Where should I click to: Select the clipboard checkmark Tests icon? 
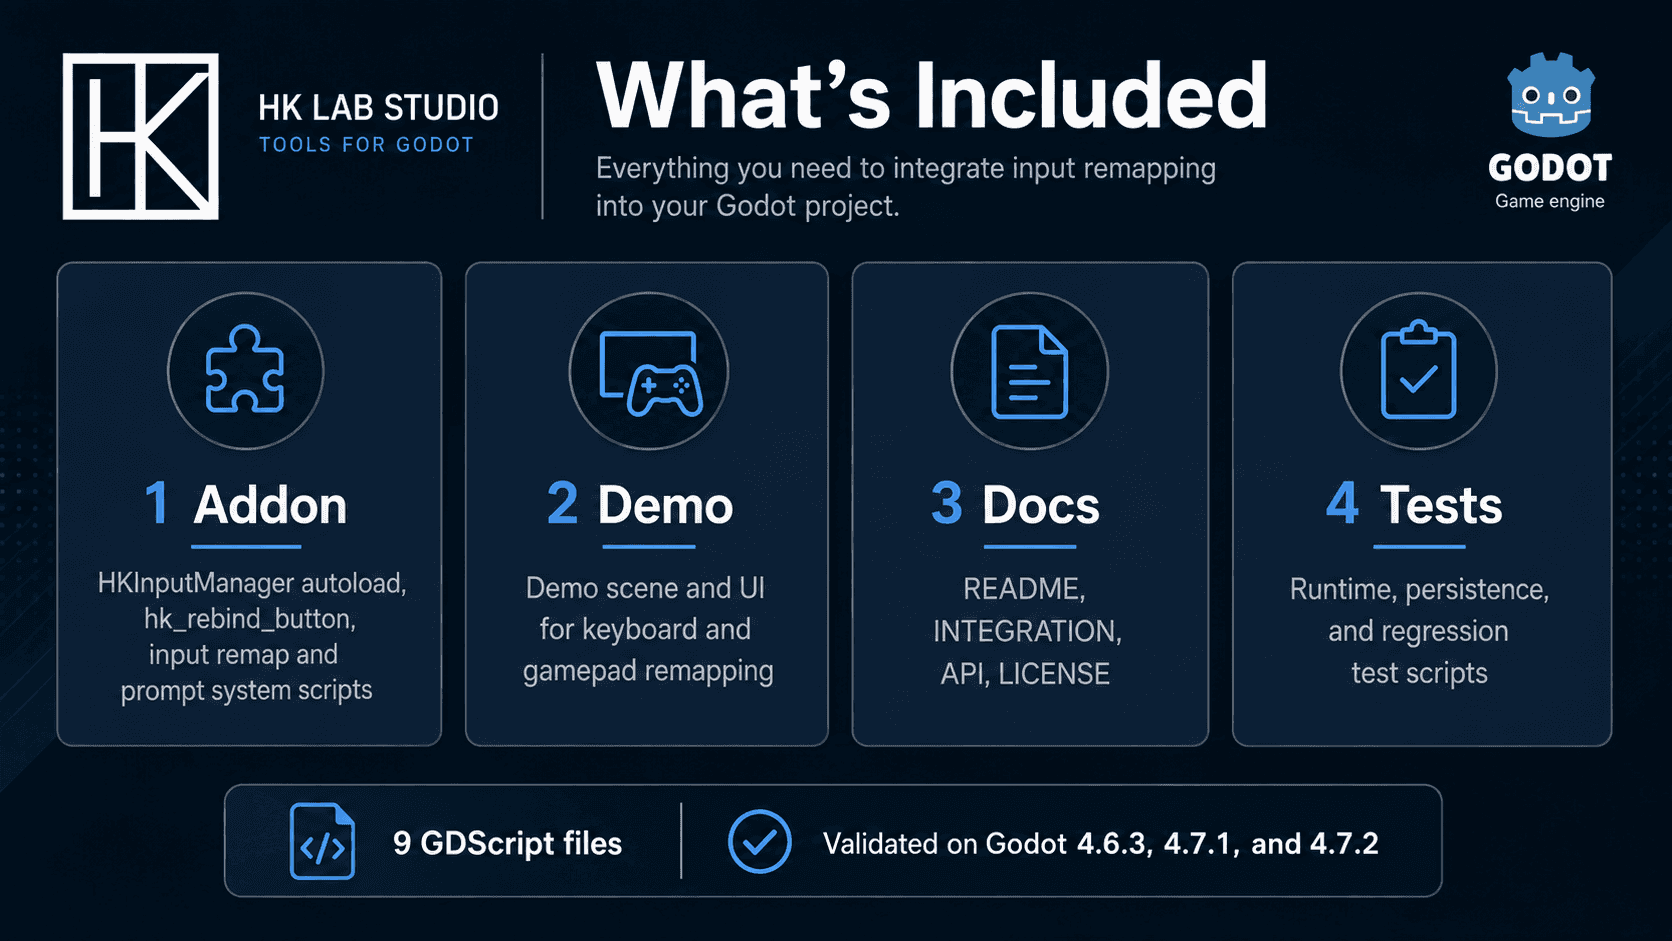(x=1418, y=370)
